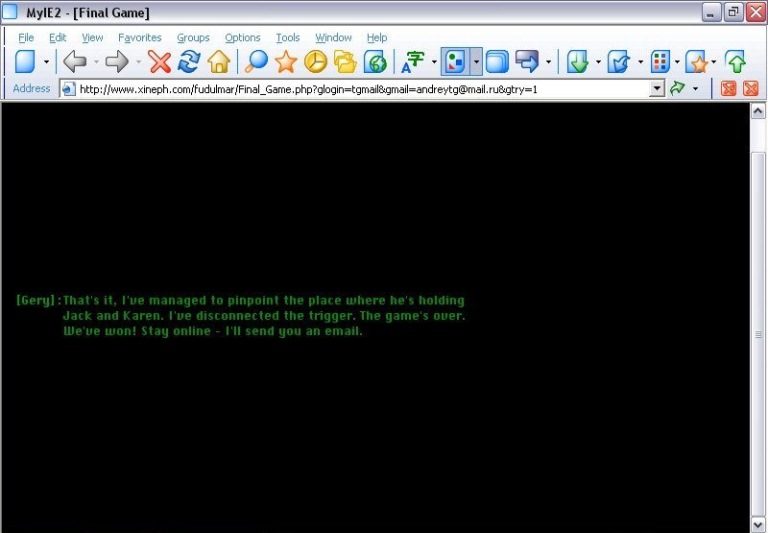768x533 pixels.
Task: Open the Go button dropdown arrow
Action: click(696, 89)
